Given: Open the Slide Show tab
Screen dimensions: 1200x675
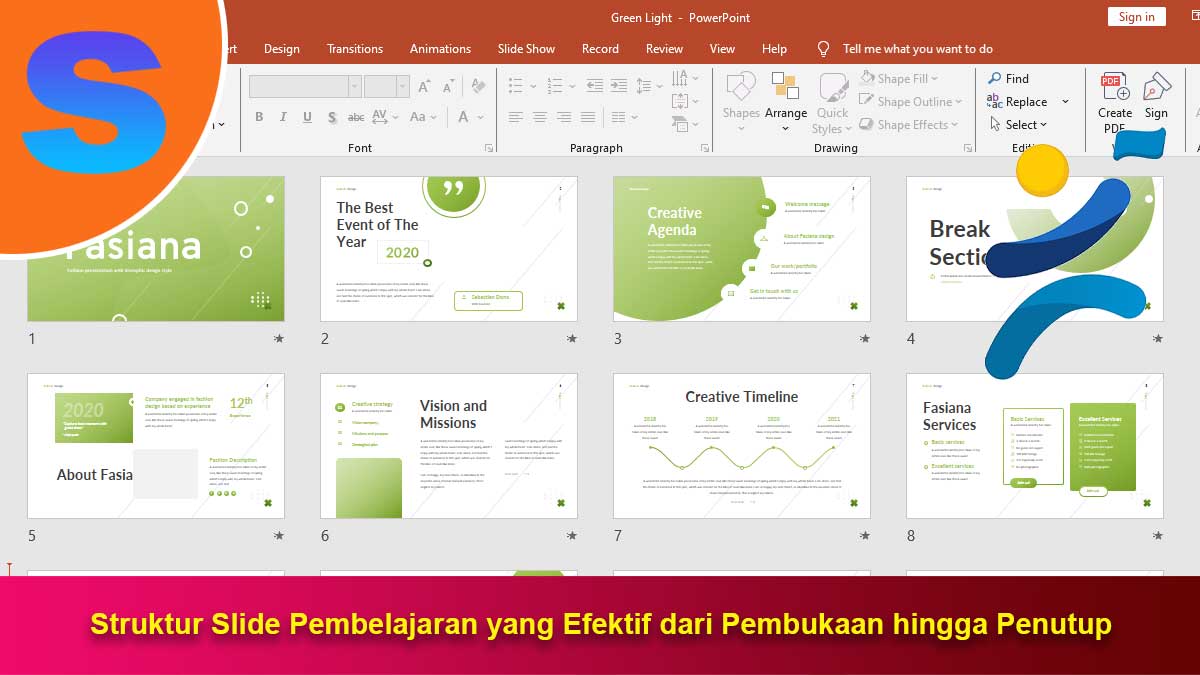Looking at the screenshot, I should [x=526, y=48].
